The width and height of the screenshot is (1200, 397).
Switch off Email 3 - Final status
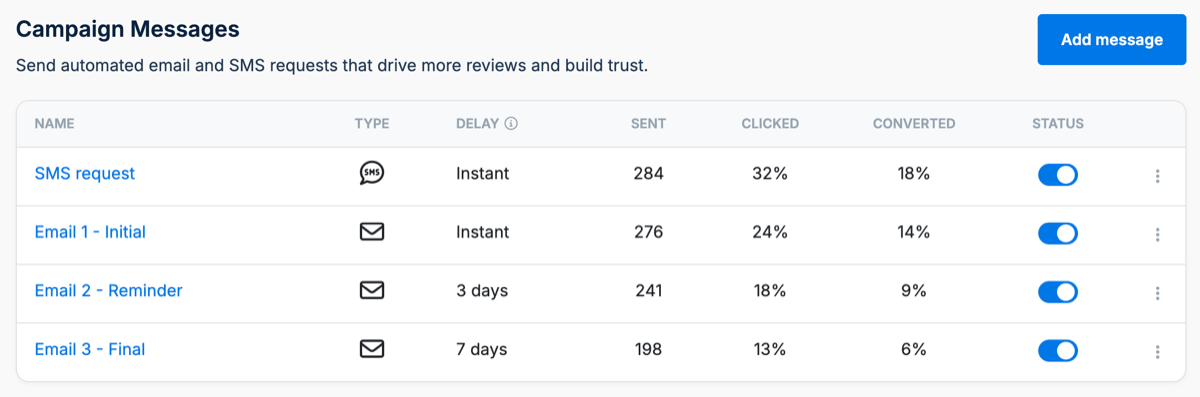click(1058, 350)
